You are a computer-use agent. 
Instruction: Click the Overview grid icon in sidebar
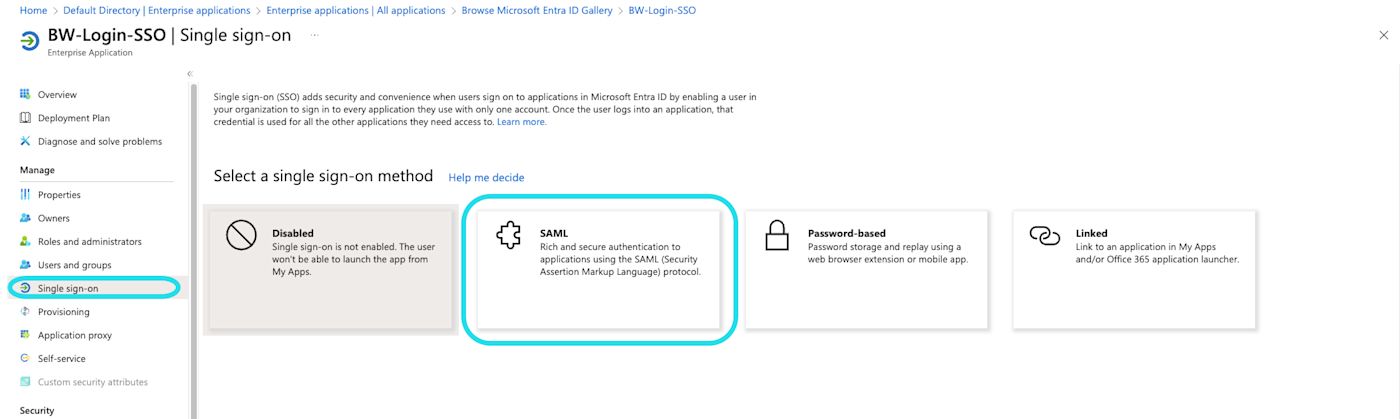(25, 94)
